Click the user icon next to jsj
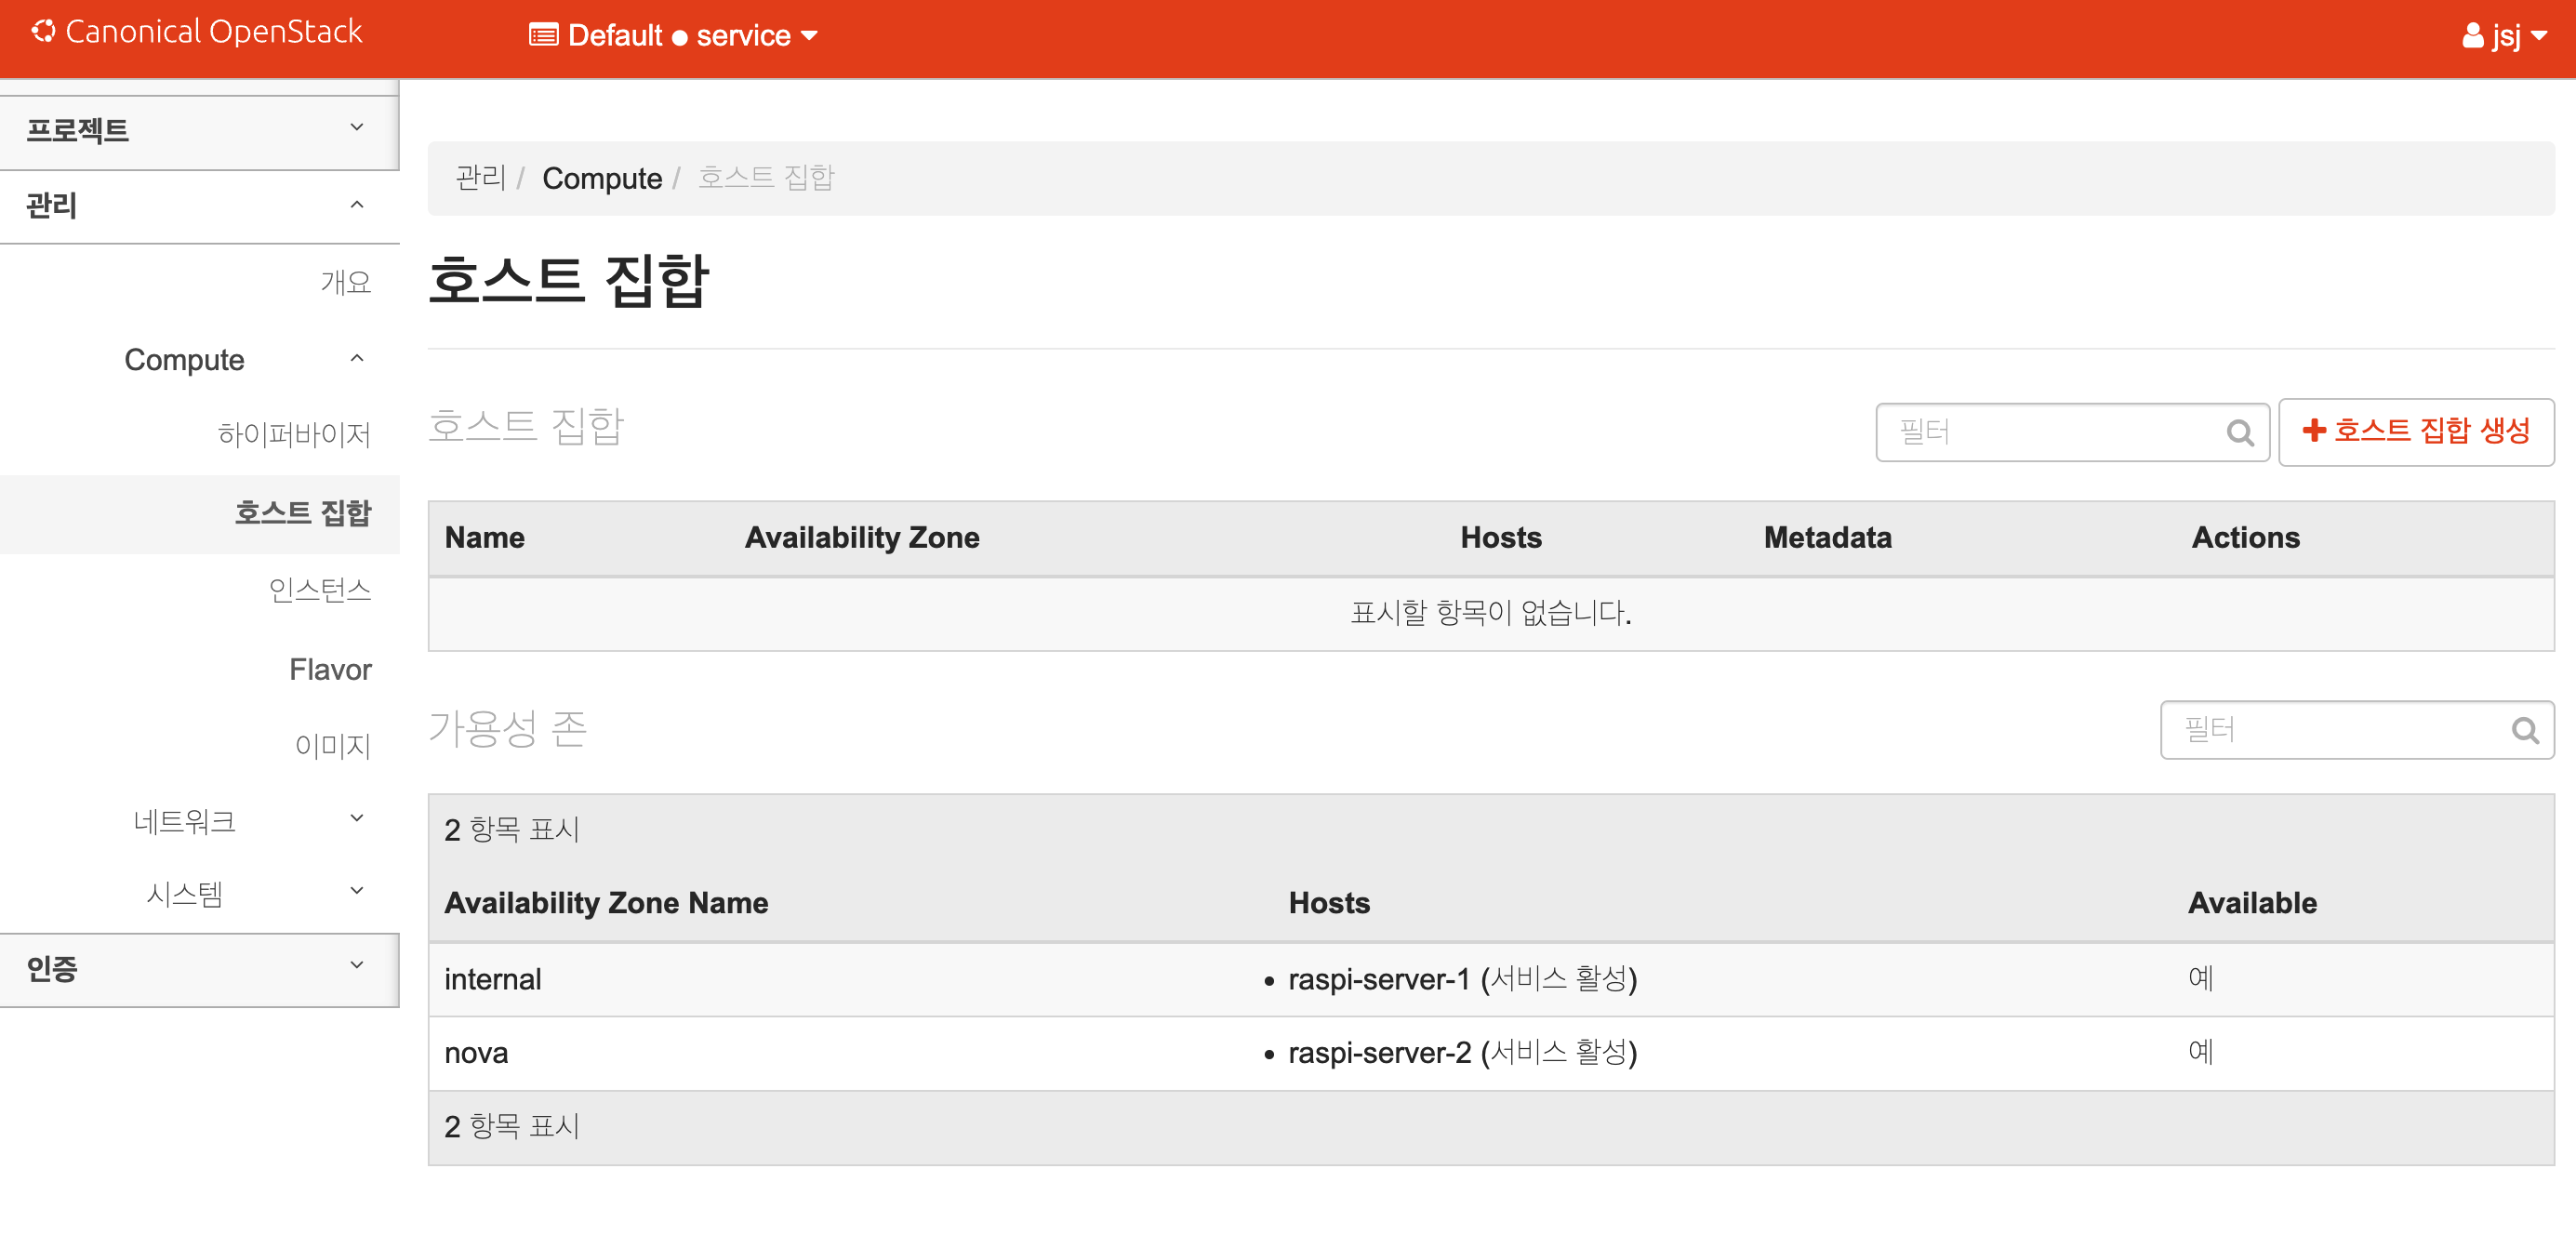2576x1235 pixels. coord(2472,37)
